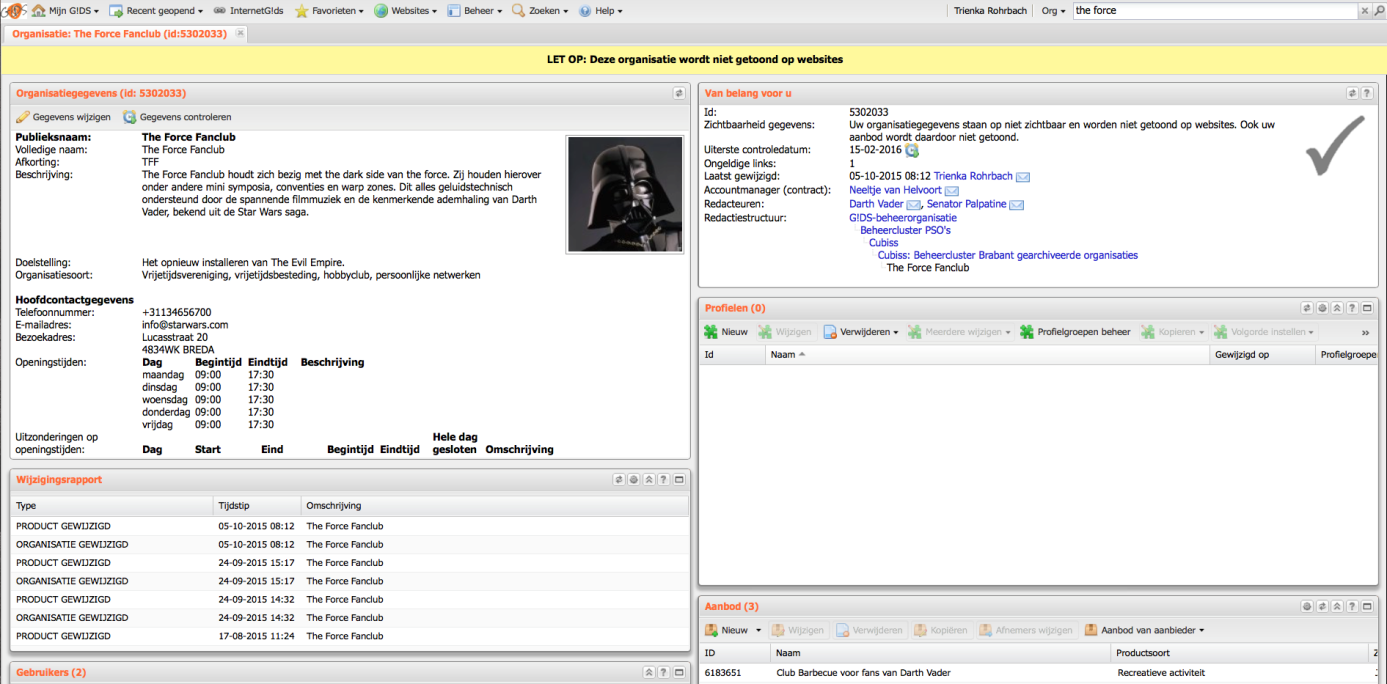Click mail icon next to Trienka Rohrbach
1387x684 pixels.
pyautogui.click(x=1023, y=177)
